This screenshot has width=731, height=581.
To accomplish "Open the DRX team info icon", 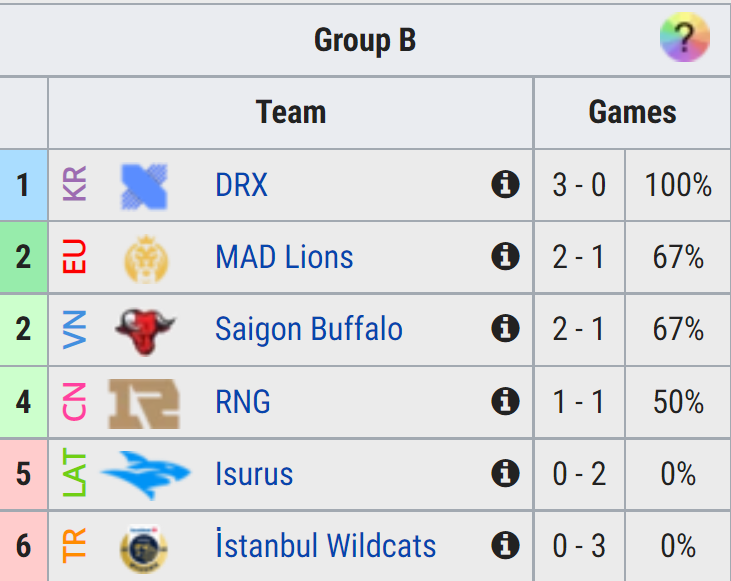I will (505, 184).
